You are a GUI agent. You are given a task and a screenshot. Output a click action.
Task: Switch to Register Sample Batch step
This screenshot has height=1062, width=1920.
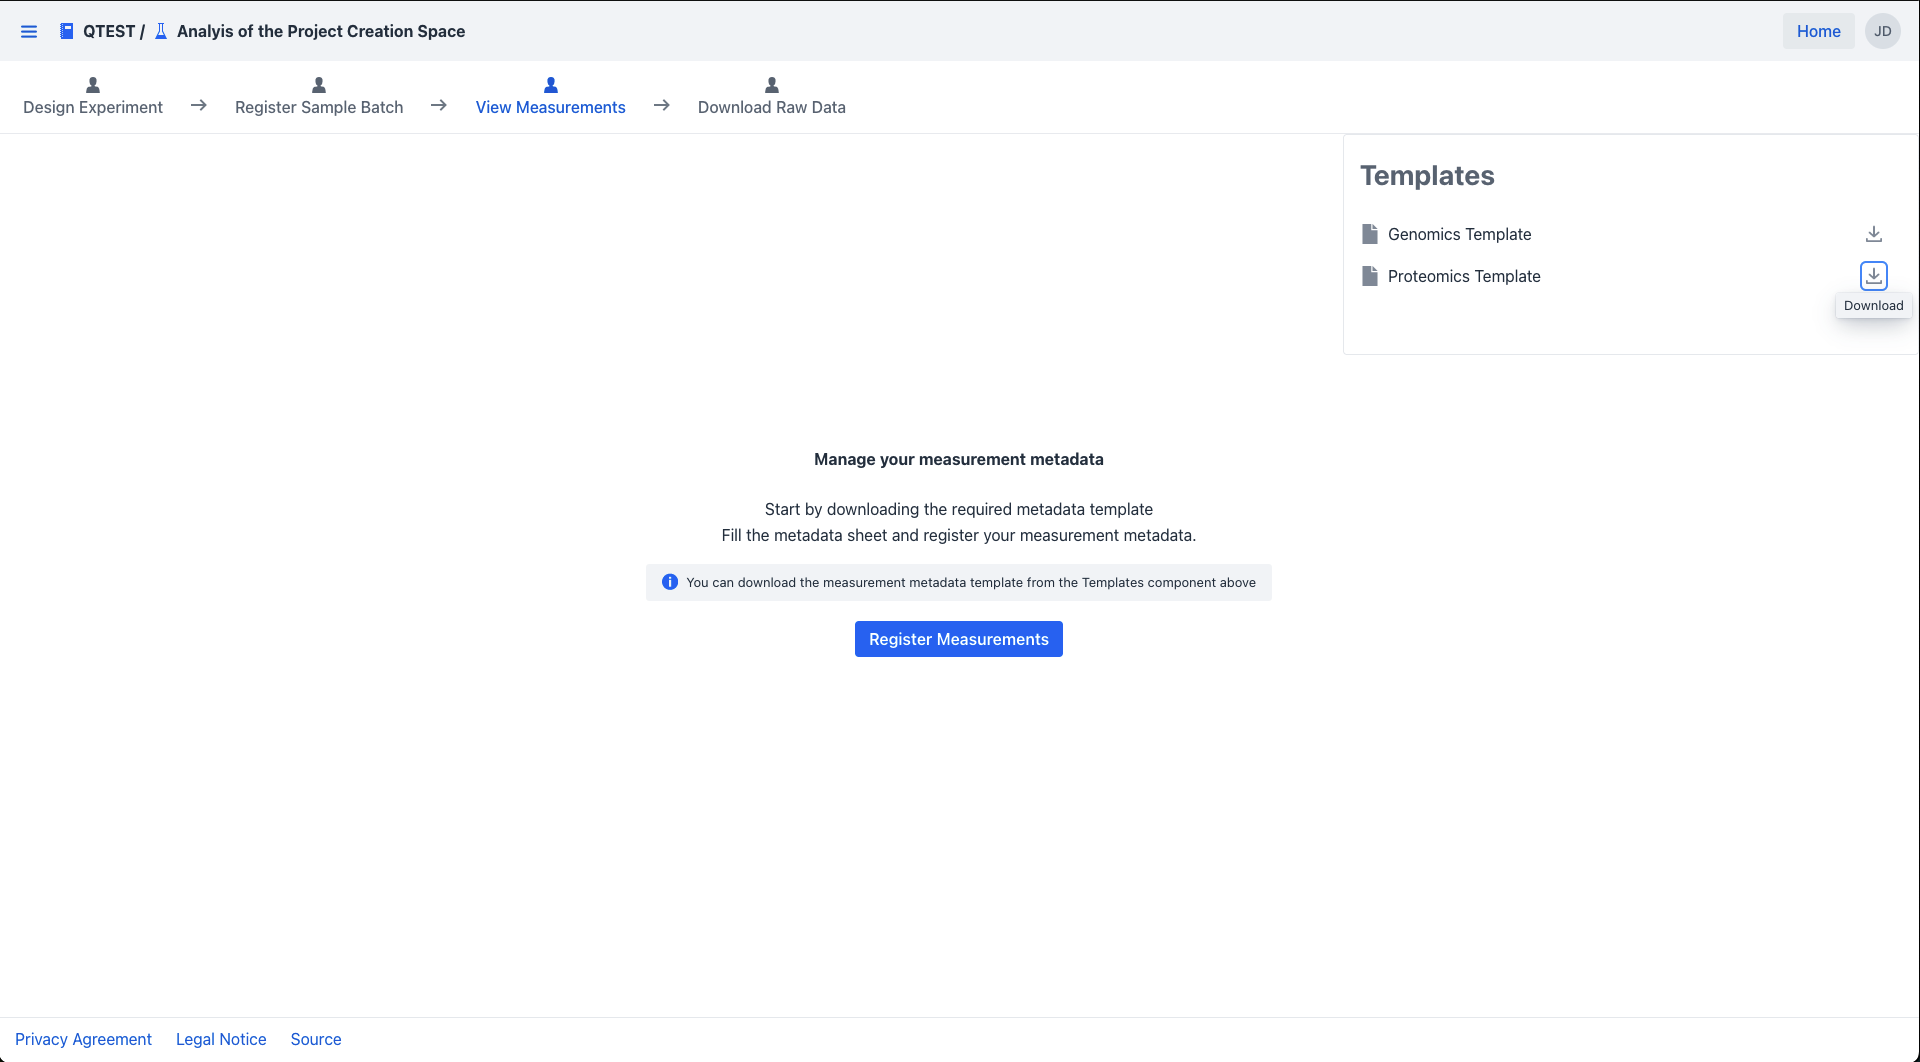[319, 107]
